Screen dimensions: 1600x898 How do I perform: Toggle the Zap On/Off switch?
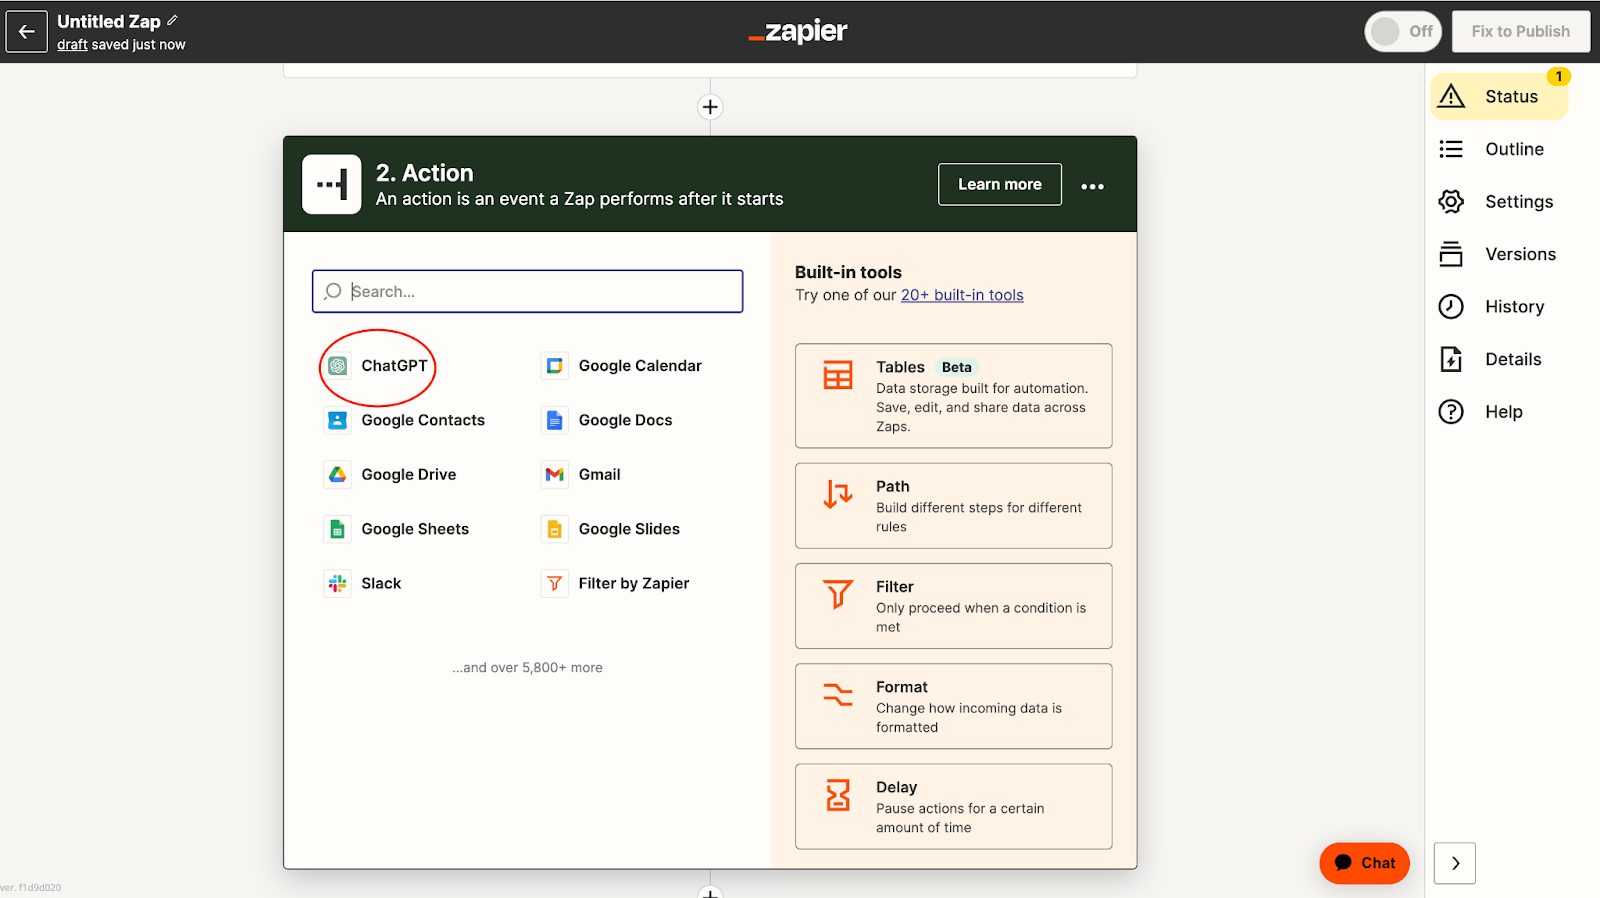tap(1402, 31)
